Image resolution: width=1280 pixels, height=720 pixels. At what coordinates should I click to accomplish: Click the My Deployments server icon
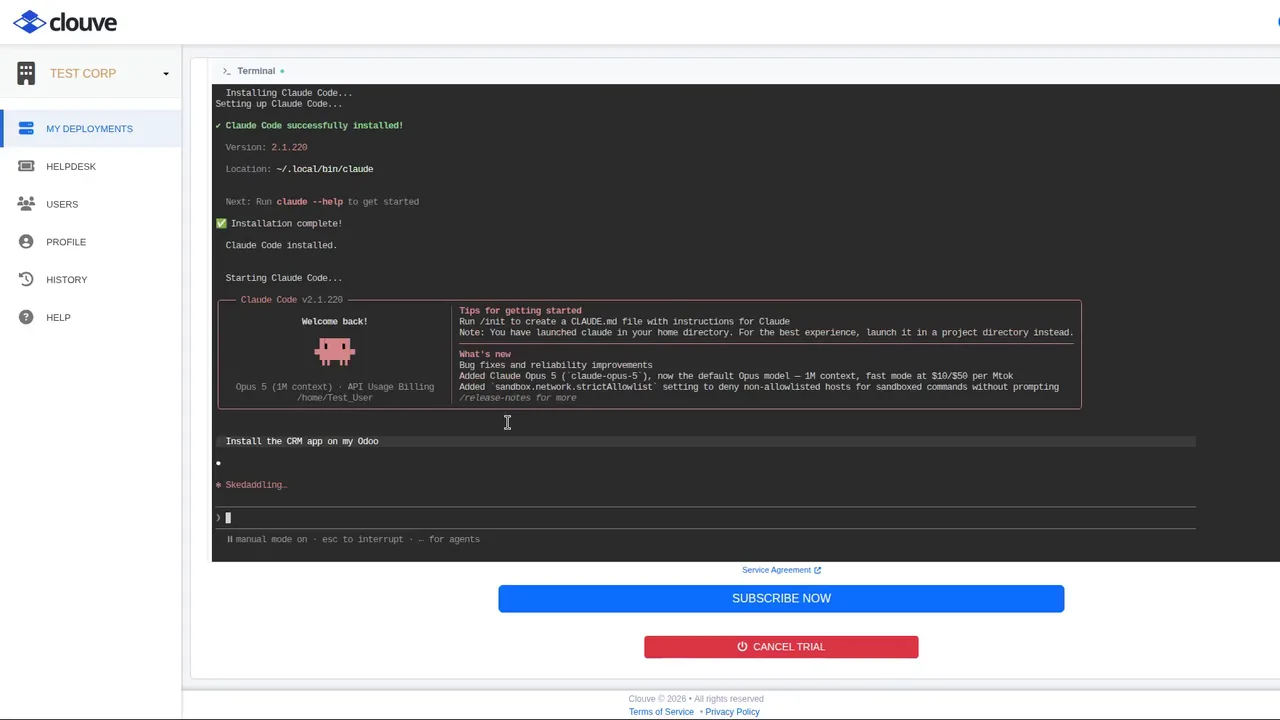click(x=26, y=128)
